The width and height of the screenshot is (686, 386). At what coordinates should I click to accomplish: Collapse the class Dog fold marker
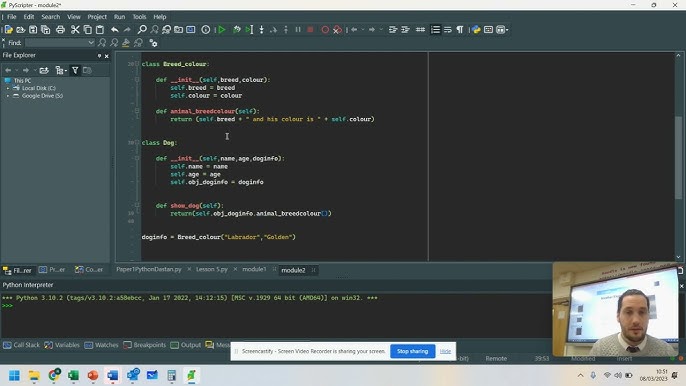pyautogui.click(x=137, y=143)
